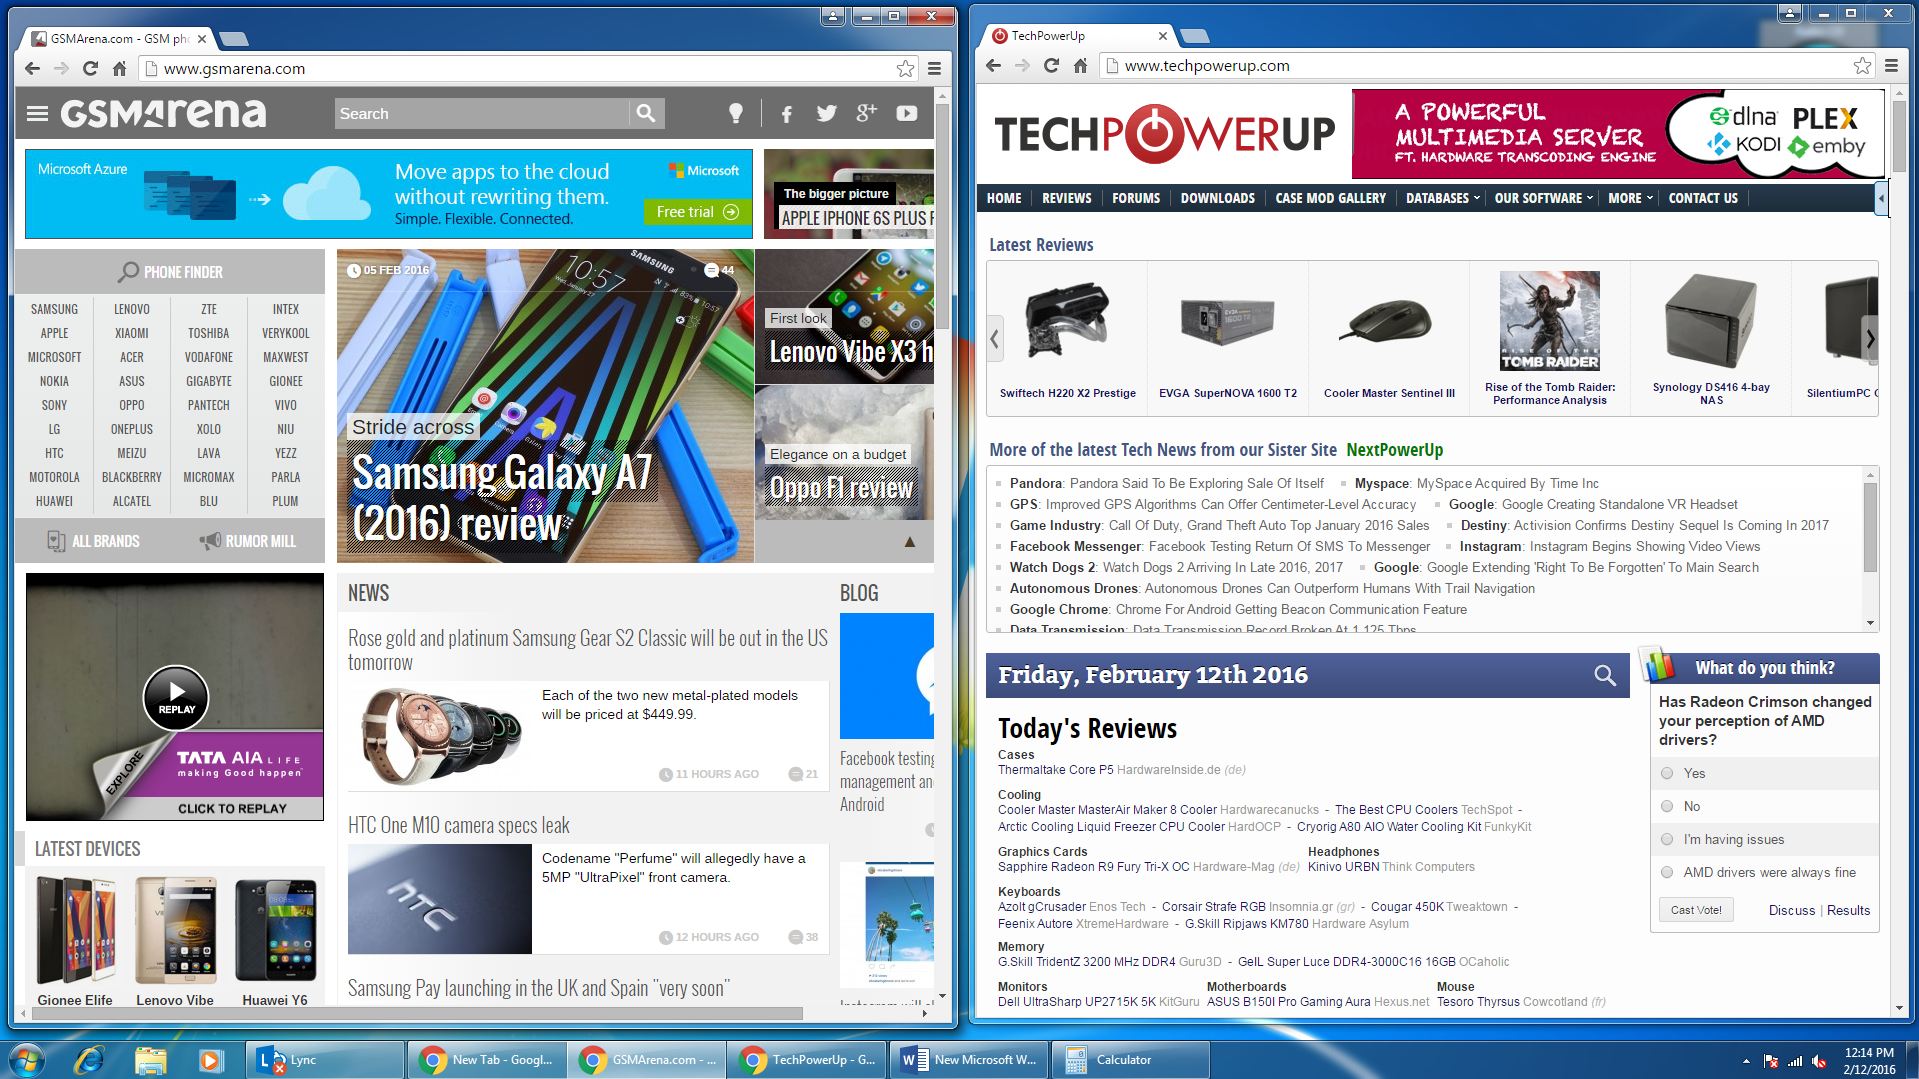This screenshot has width=1919, height=1079.
Task: Click Free trial button in Azure ad
Action: [x=697, y=212]
